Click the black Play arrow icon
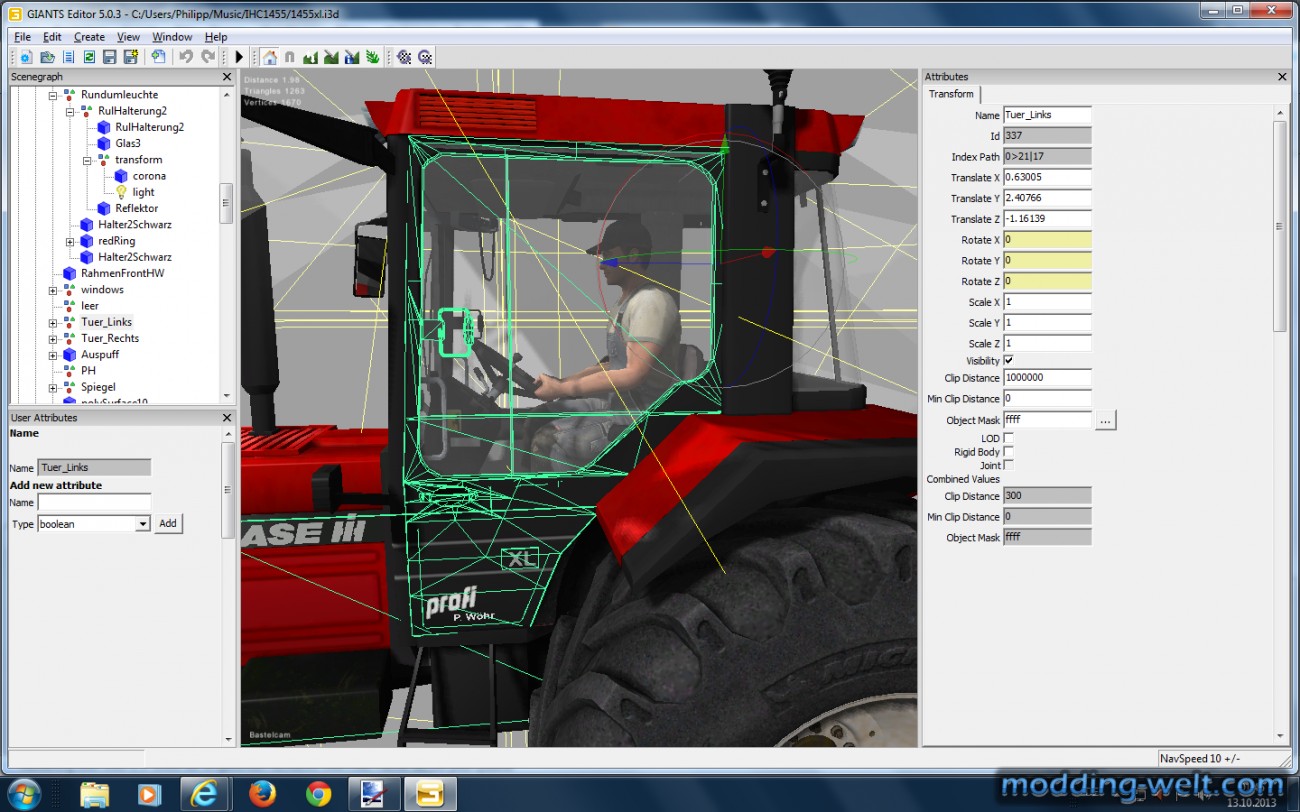Image resolution: width=1300 pixels, height=812 pixels. [x=239, y=57]
